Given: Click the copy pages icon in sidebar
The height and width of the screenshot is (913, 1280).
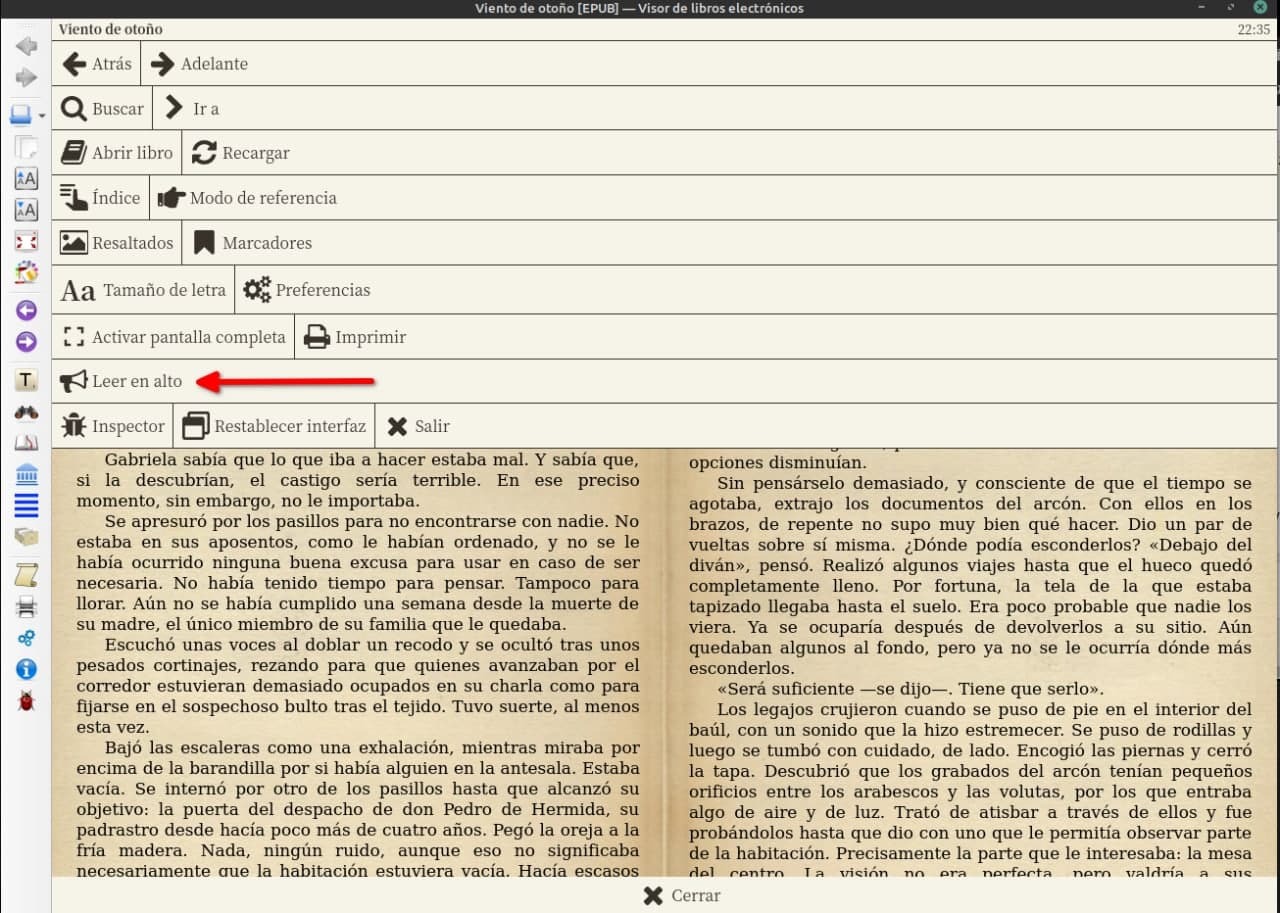Looking at the screenshot, I should [26, 147].
